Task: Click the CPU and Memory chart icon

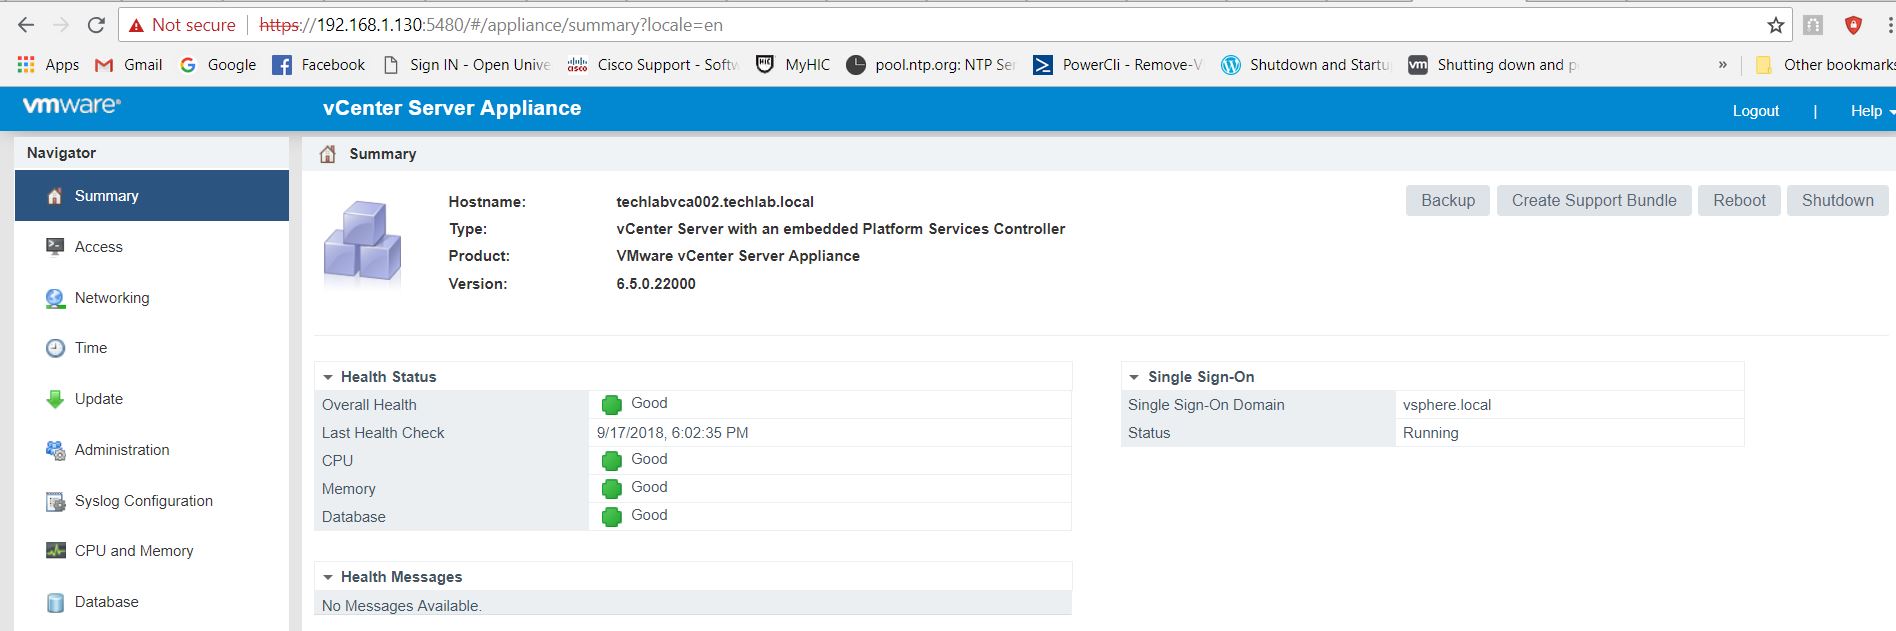Action: (x=55, y=551)
